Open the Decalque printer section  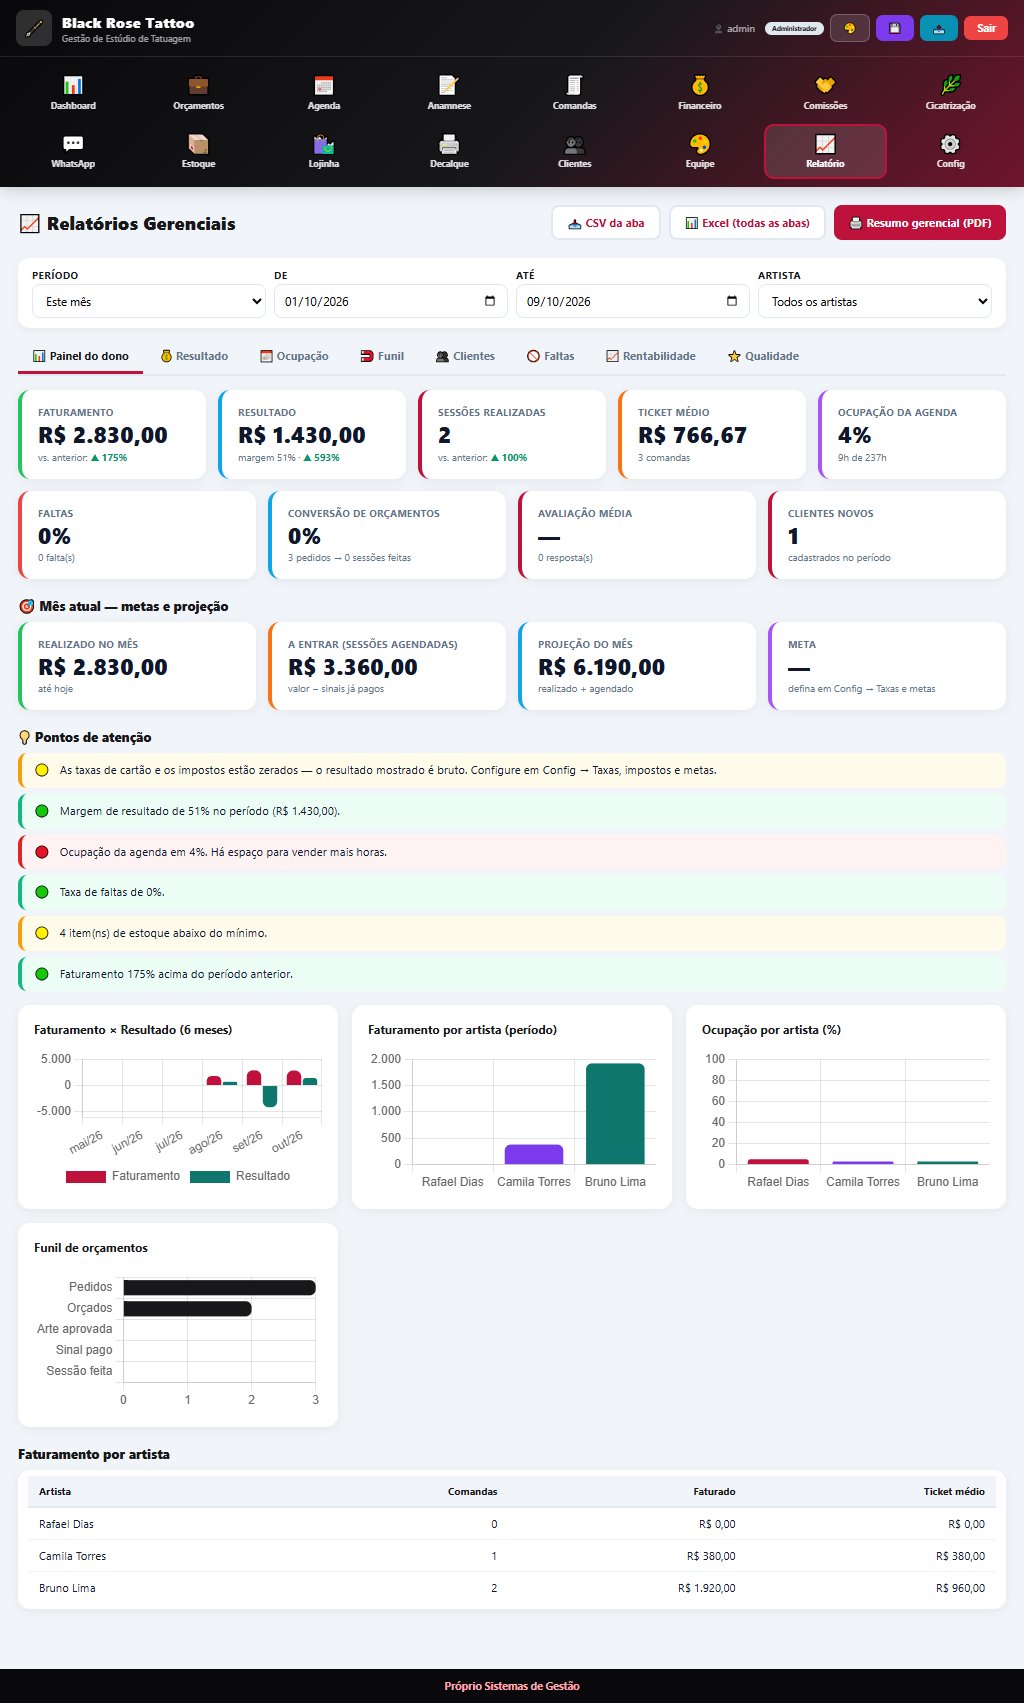[449, 151]
